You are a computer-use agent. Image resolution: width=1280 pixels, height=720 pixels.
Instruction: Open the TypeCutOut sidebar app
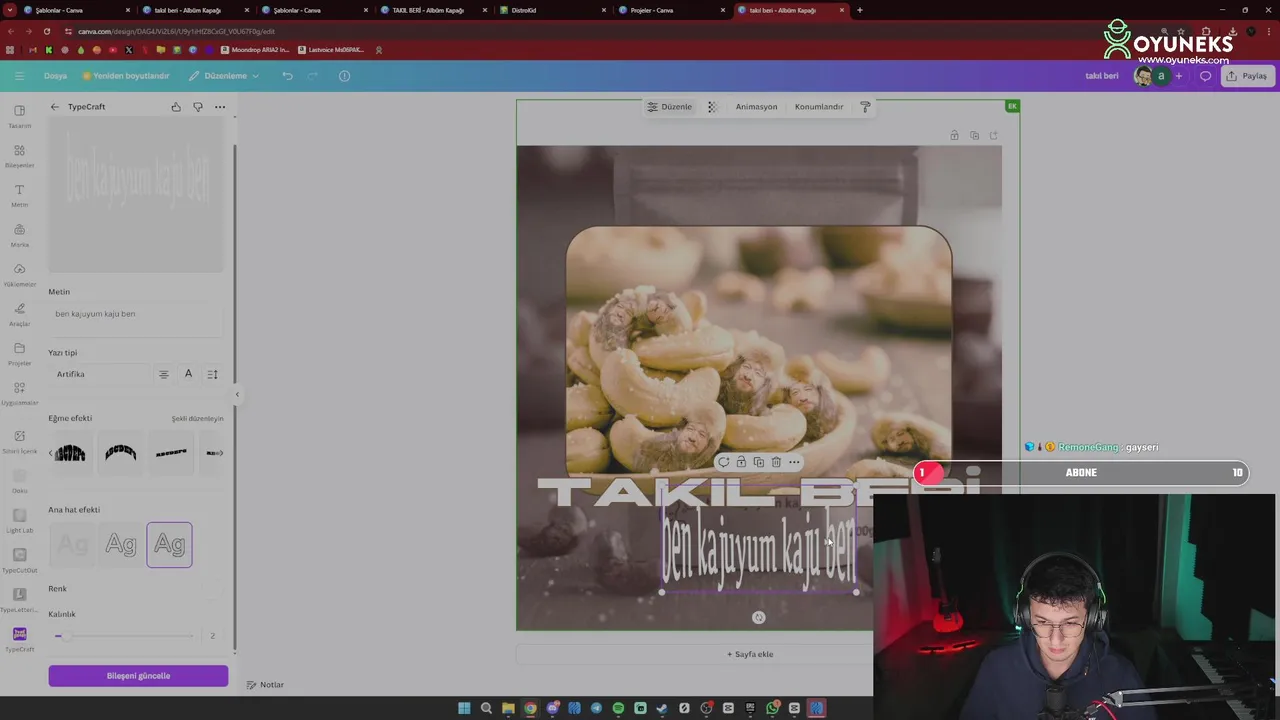click(19, 561)
